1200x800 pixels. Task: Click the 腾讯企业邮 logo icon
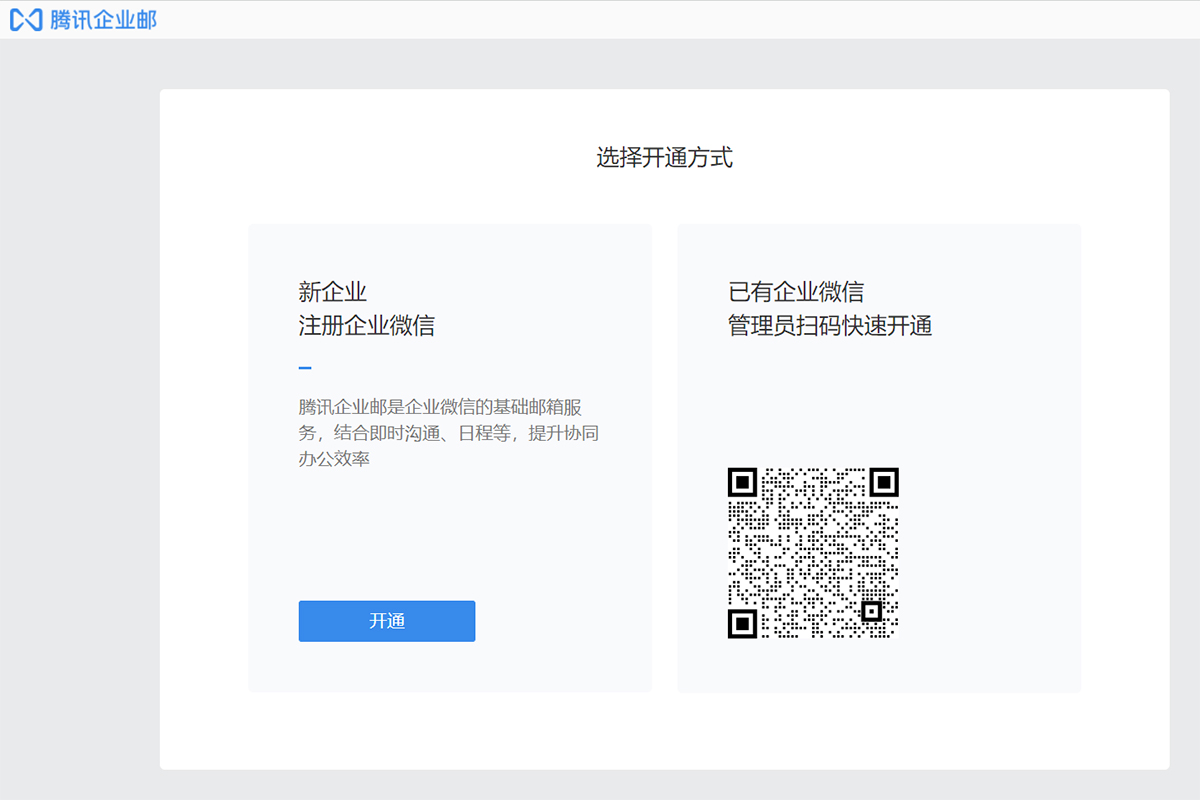tap(26, 20)
